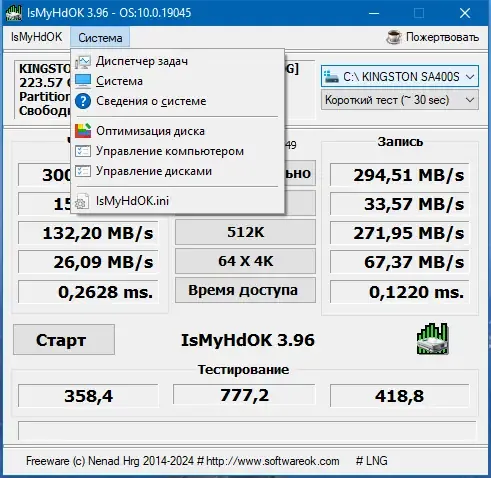Click the 294,51 MB/s write value

399,175
